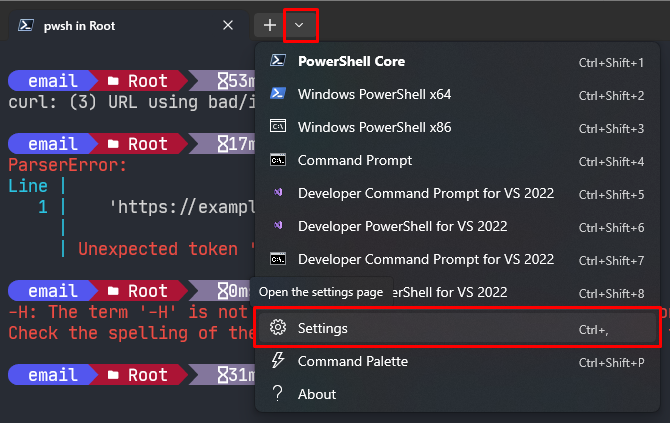Click the About question mark icon
Viewport: 670px width, 423px height.
click(x=278, y=393)
